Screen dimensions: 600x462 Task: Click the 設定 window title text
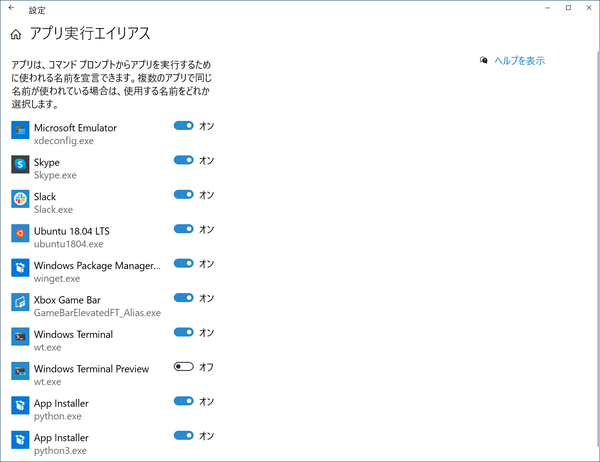(x=37, y=10)
